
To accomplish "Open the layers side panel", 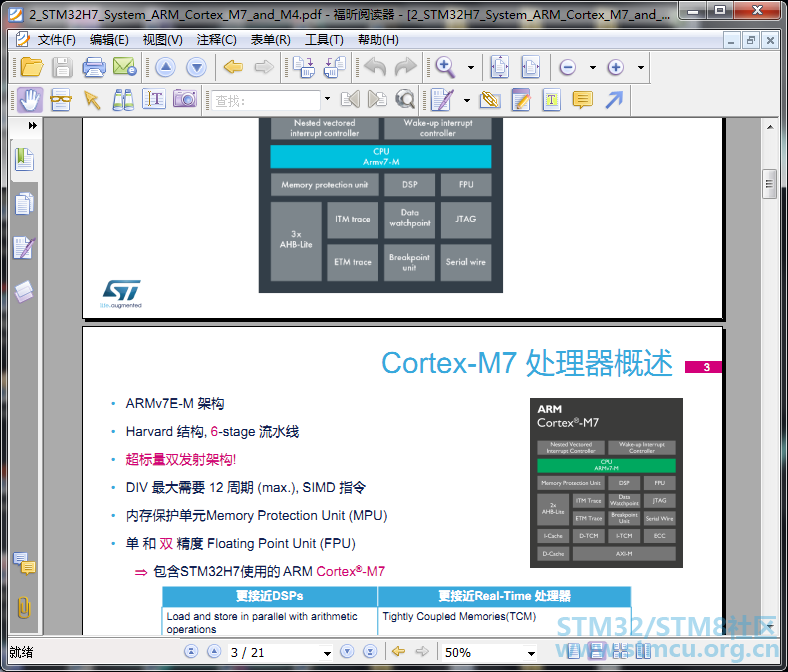I will 24,292.
